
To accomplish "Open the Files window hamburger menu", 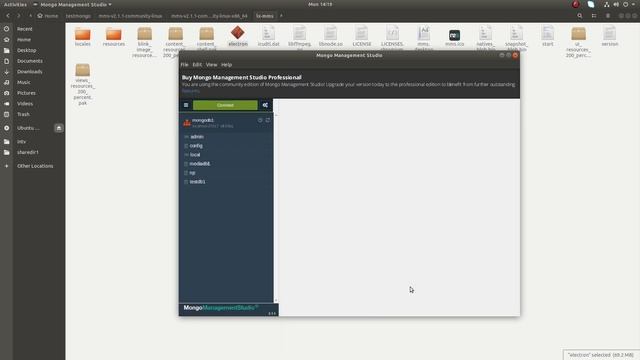I will [608, 16].
